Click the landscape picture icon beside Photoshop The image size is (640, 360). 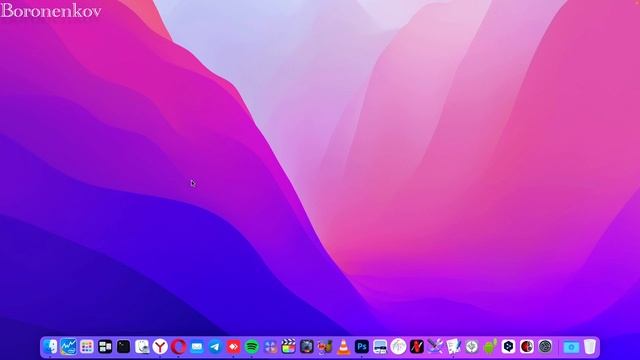(x=380, y=347)
